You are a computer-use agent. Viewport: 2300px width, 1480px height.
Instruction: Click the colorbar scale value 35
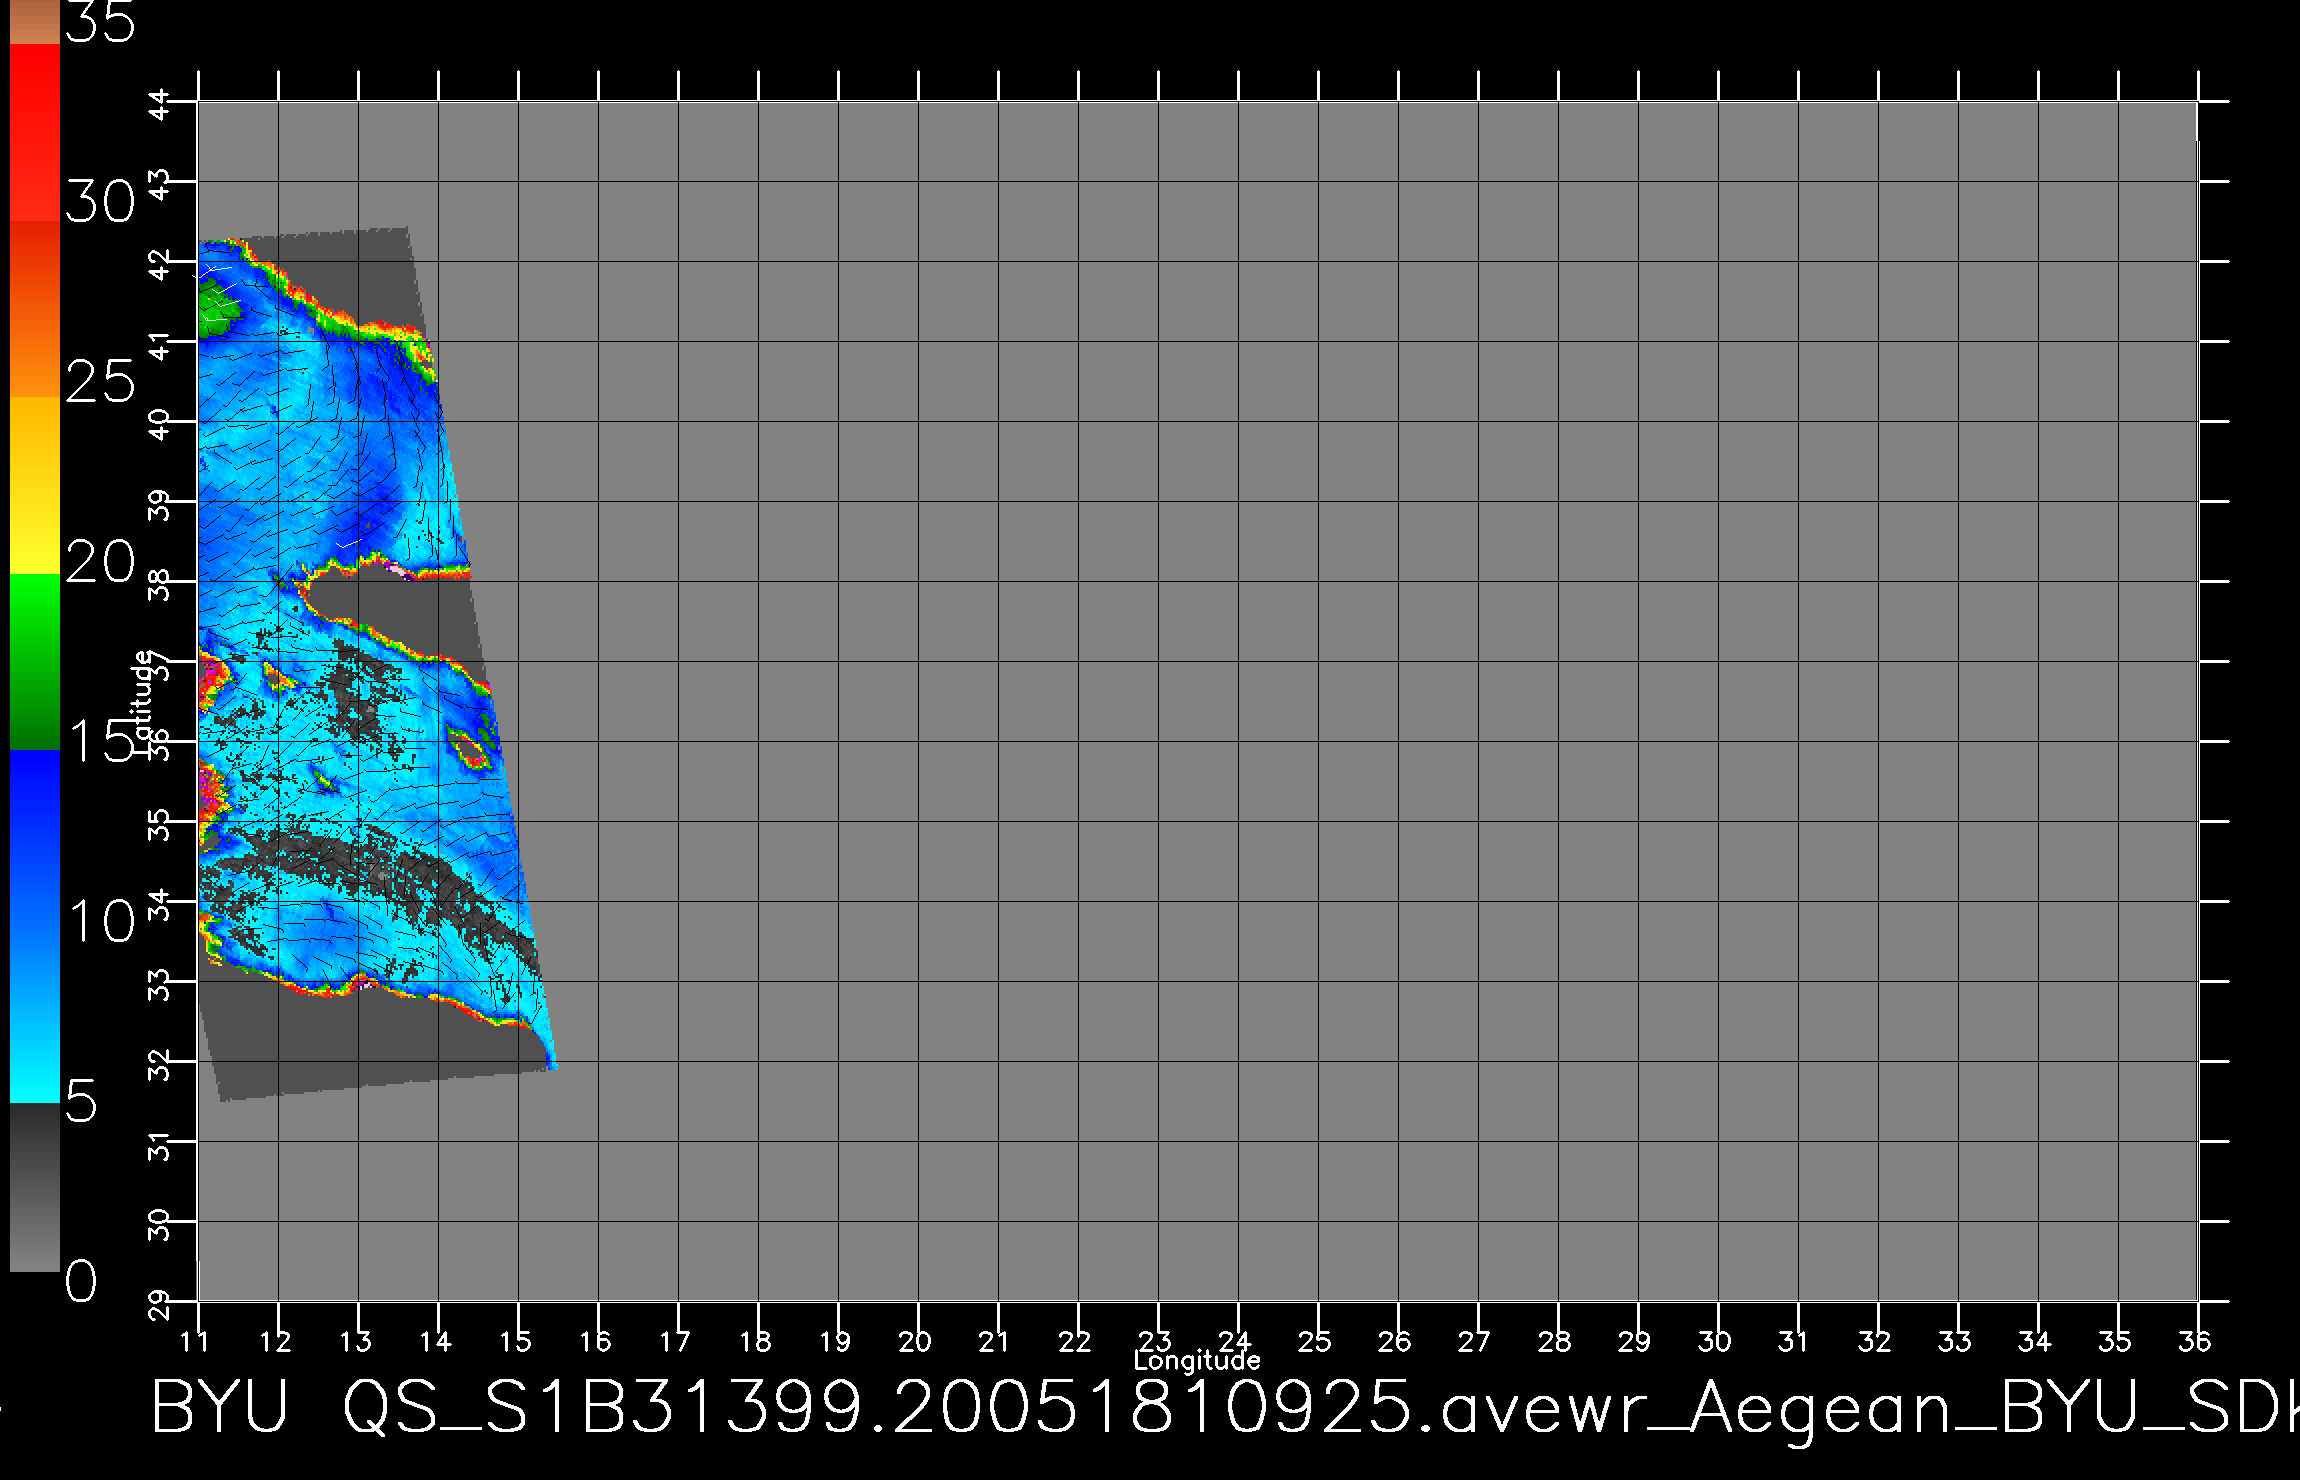point(100,21)
